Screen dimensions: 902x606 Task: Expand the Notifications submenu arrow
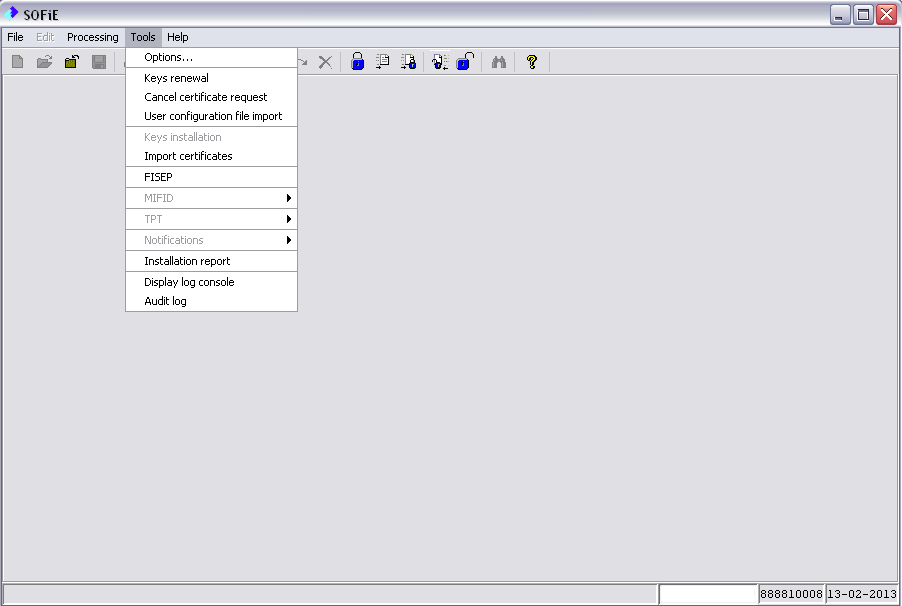[x=288, y=240]
